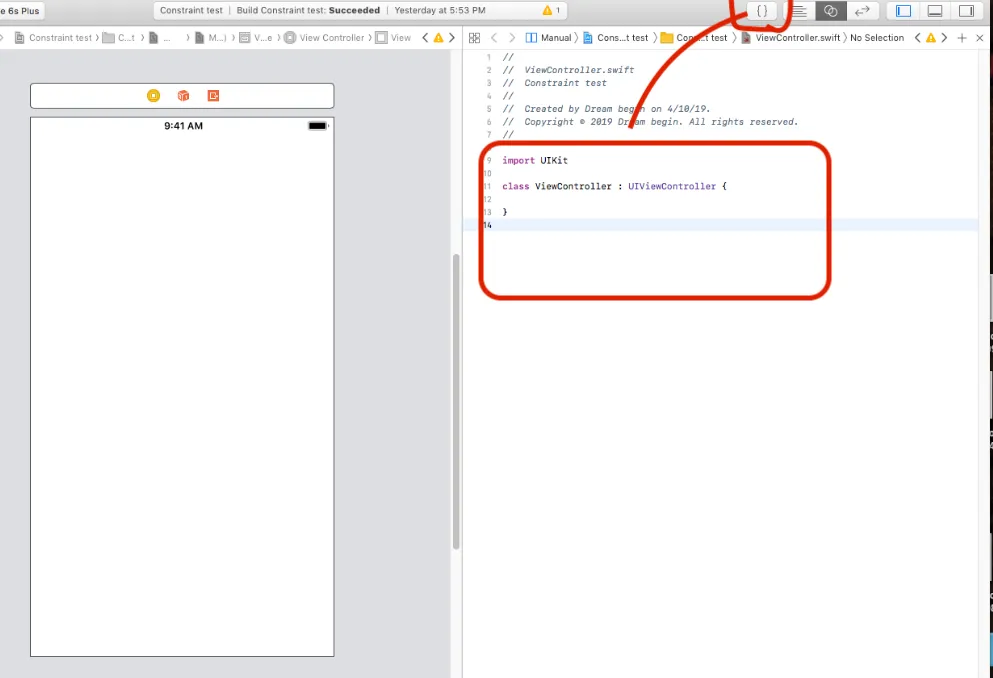
Task: Place cursor on import UIKit line
Action: (x=535, y=161)
